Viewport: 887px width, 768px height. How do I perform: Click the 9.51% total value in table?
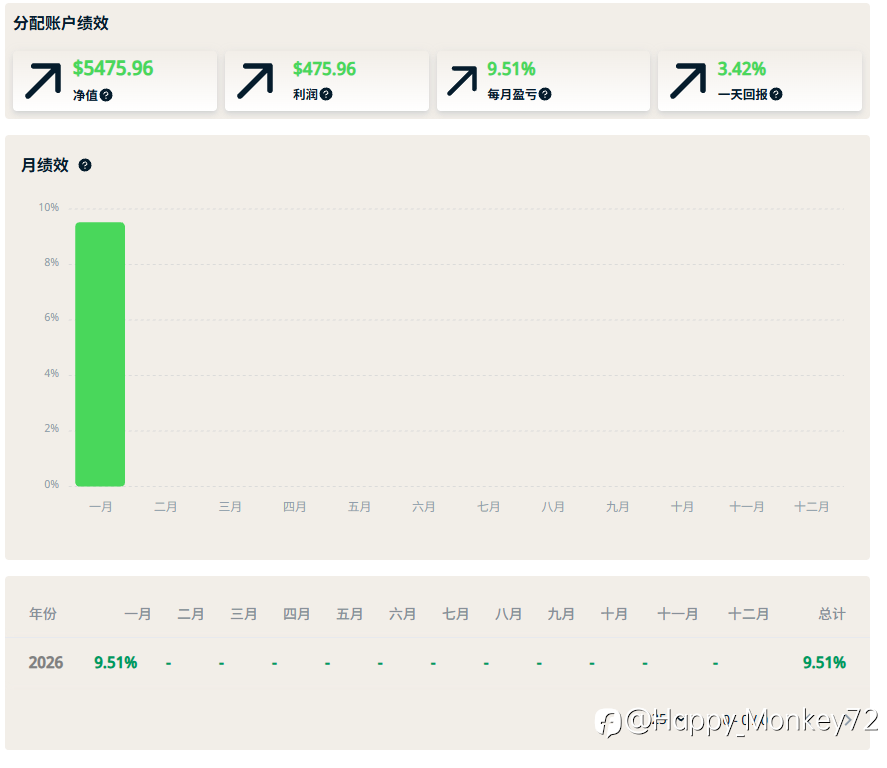824,662
